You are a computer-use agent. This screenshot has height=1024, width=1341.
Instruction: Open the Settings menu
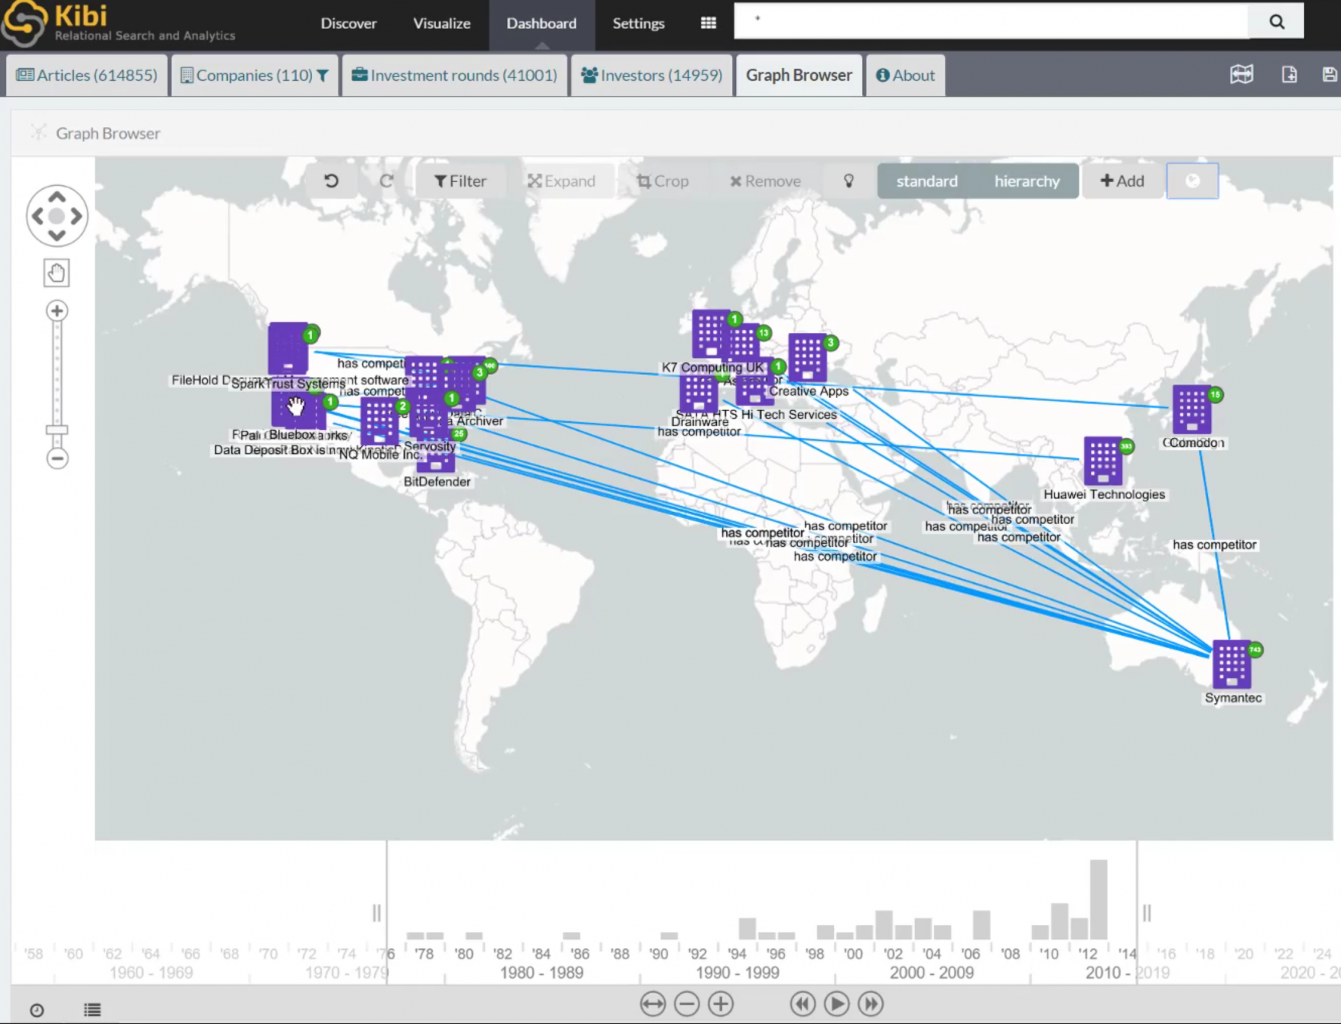pos(638,23)
